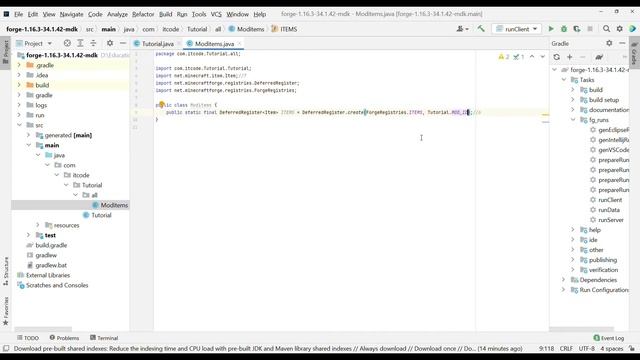
Task: Expand Gradle Run Configurations node
Action: click(x=563, y=290)
